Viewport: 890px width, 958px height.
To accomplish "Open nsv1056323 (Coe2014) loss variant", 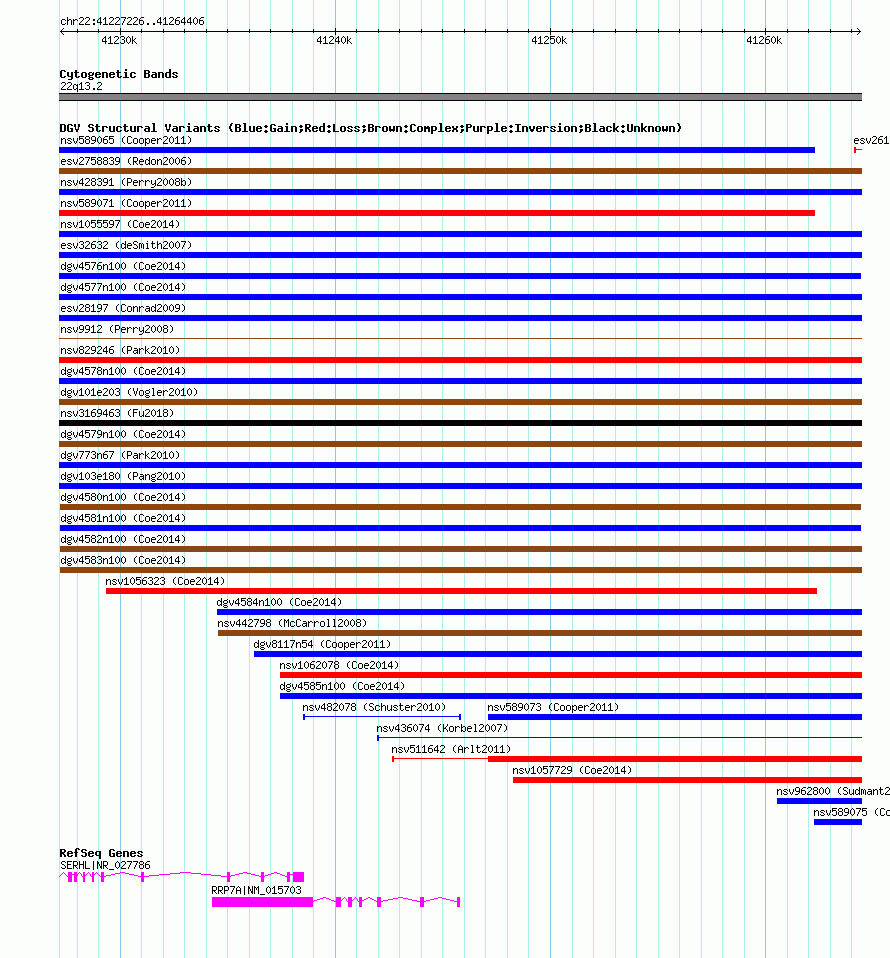I will pyautogui.click(x=461, y=591).
